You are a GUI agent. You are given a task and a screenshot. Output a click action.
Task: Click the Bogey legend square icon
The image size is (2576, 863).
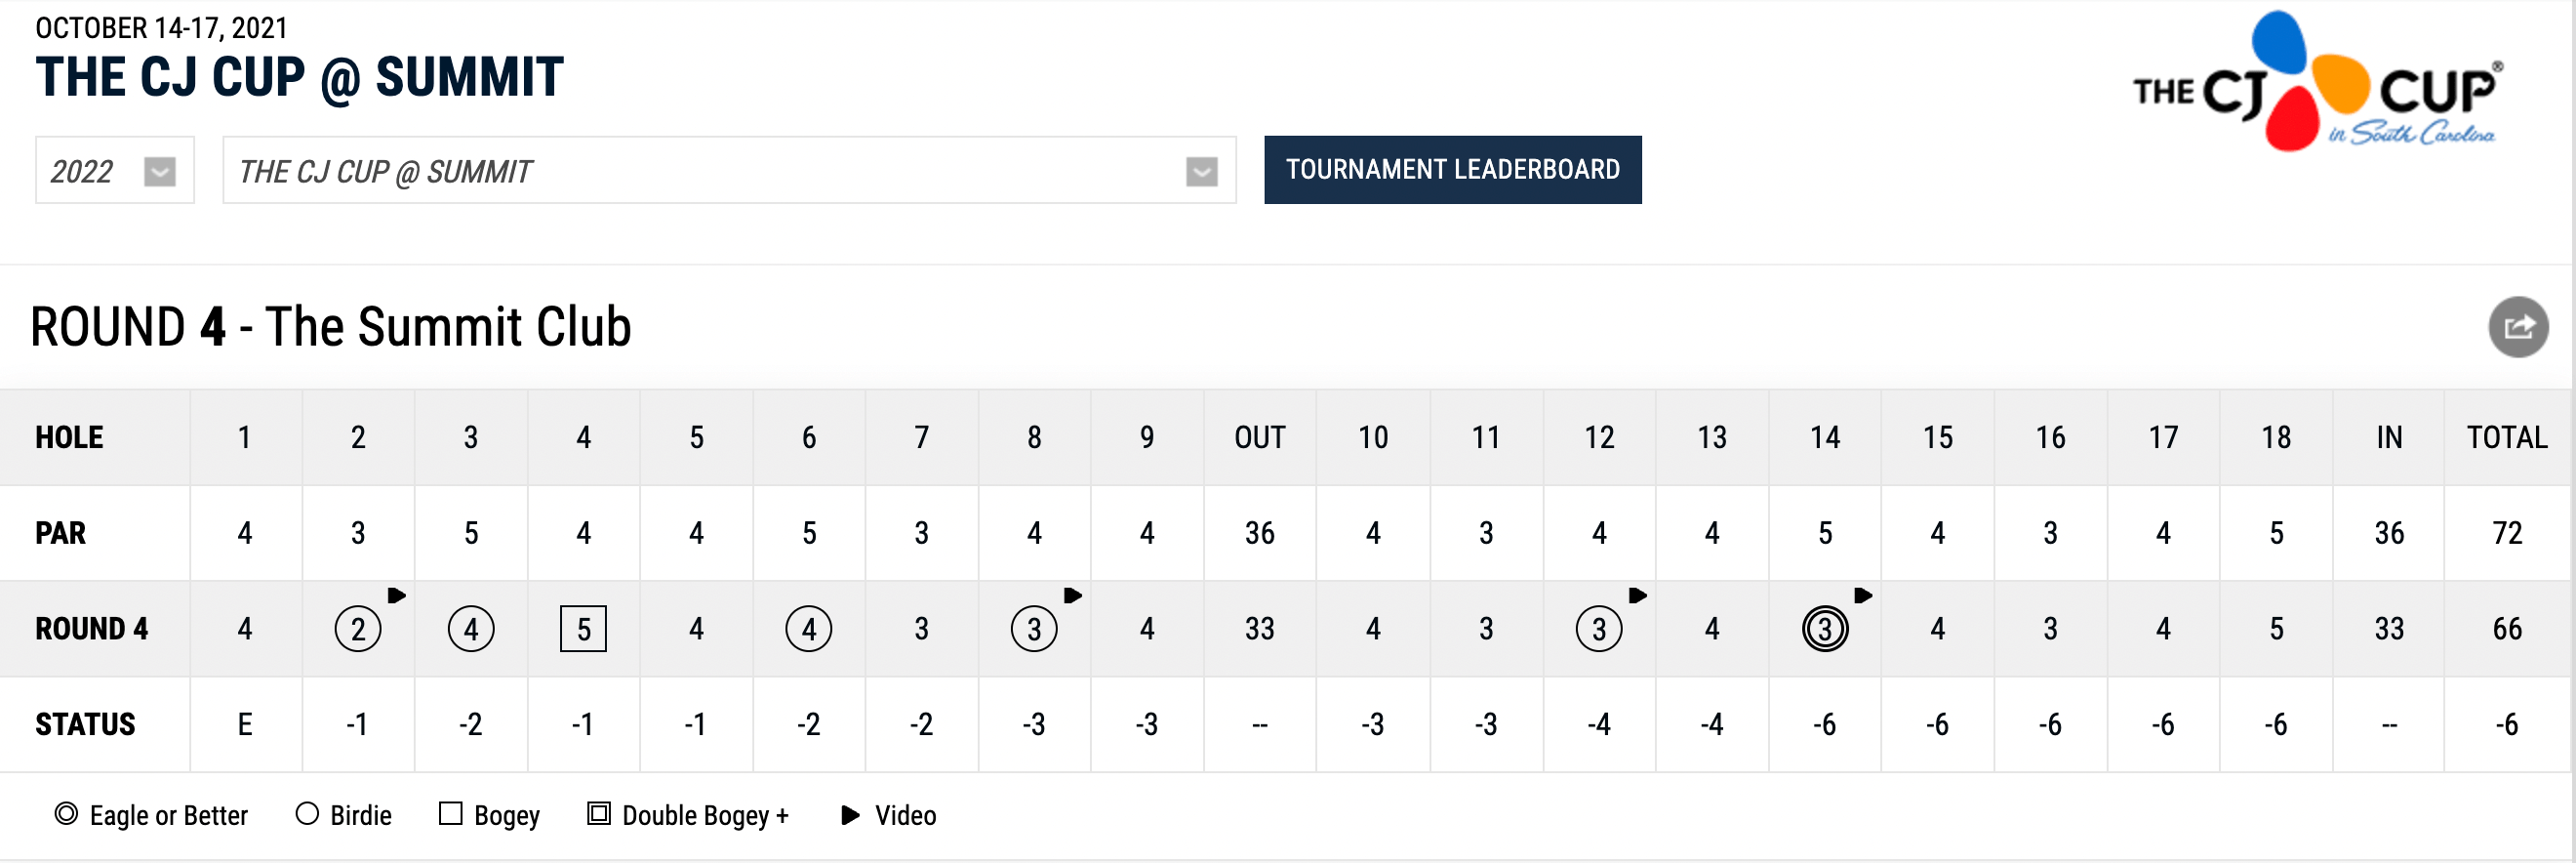(x=453, y=814)
